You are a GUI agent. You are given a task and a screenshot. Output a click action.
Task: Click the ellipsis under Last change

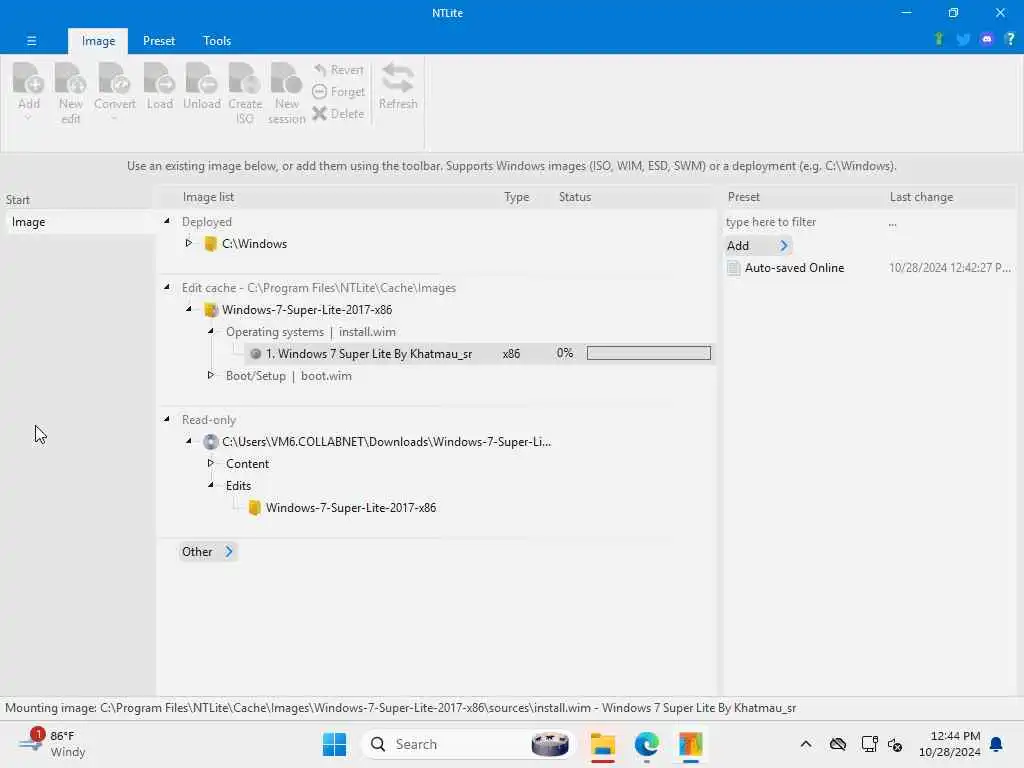tap(892, 224)
